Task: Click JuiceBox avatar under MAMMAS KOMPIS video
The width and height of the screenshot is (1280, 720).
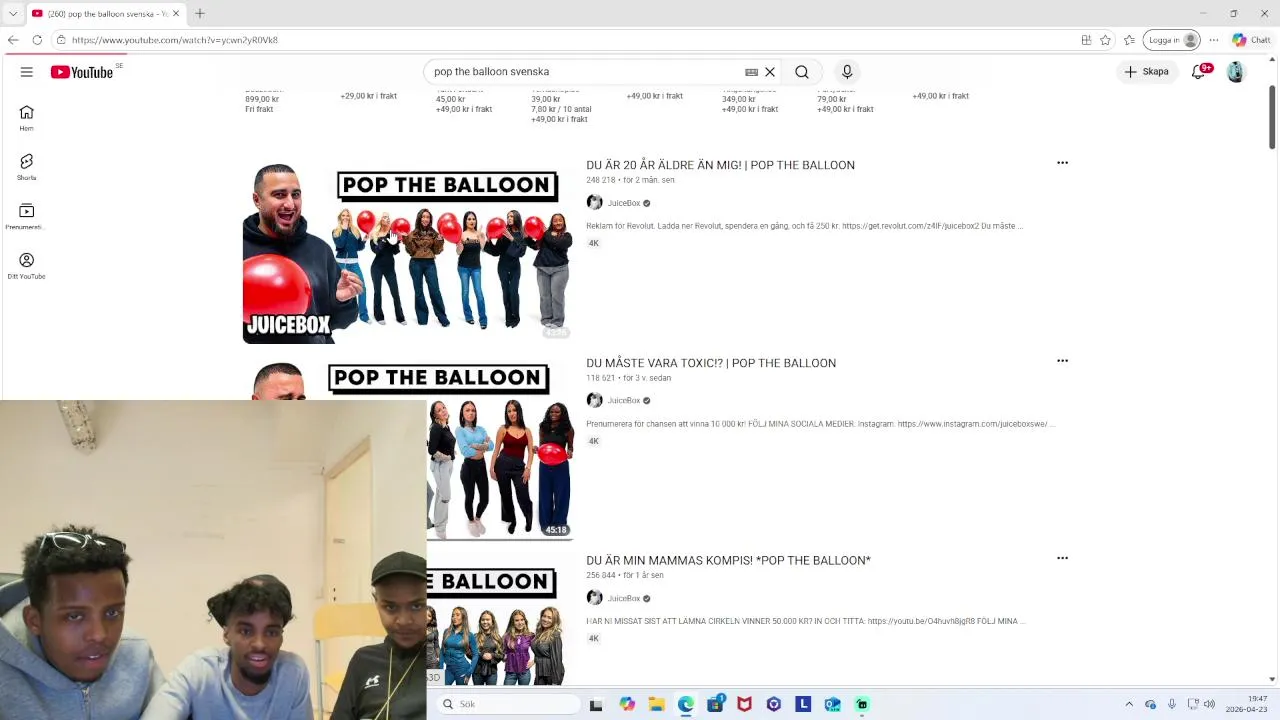Action: pos(594,598)
